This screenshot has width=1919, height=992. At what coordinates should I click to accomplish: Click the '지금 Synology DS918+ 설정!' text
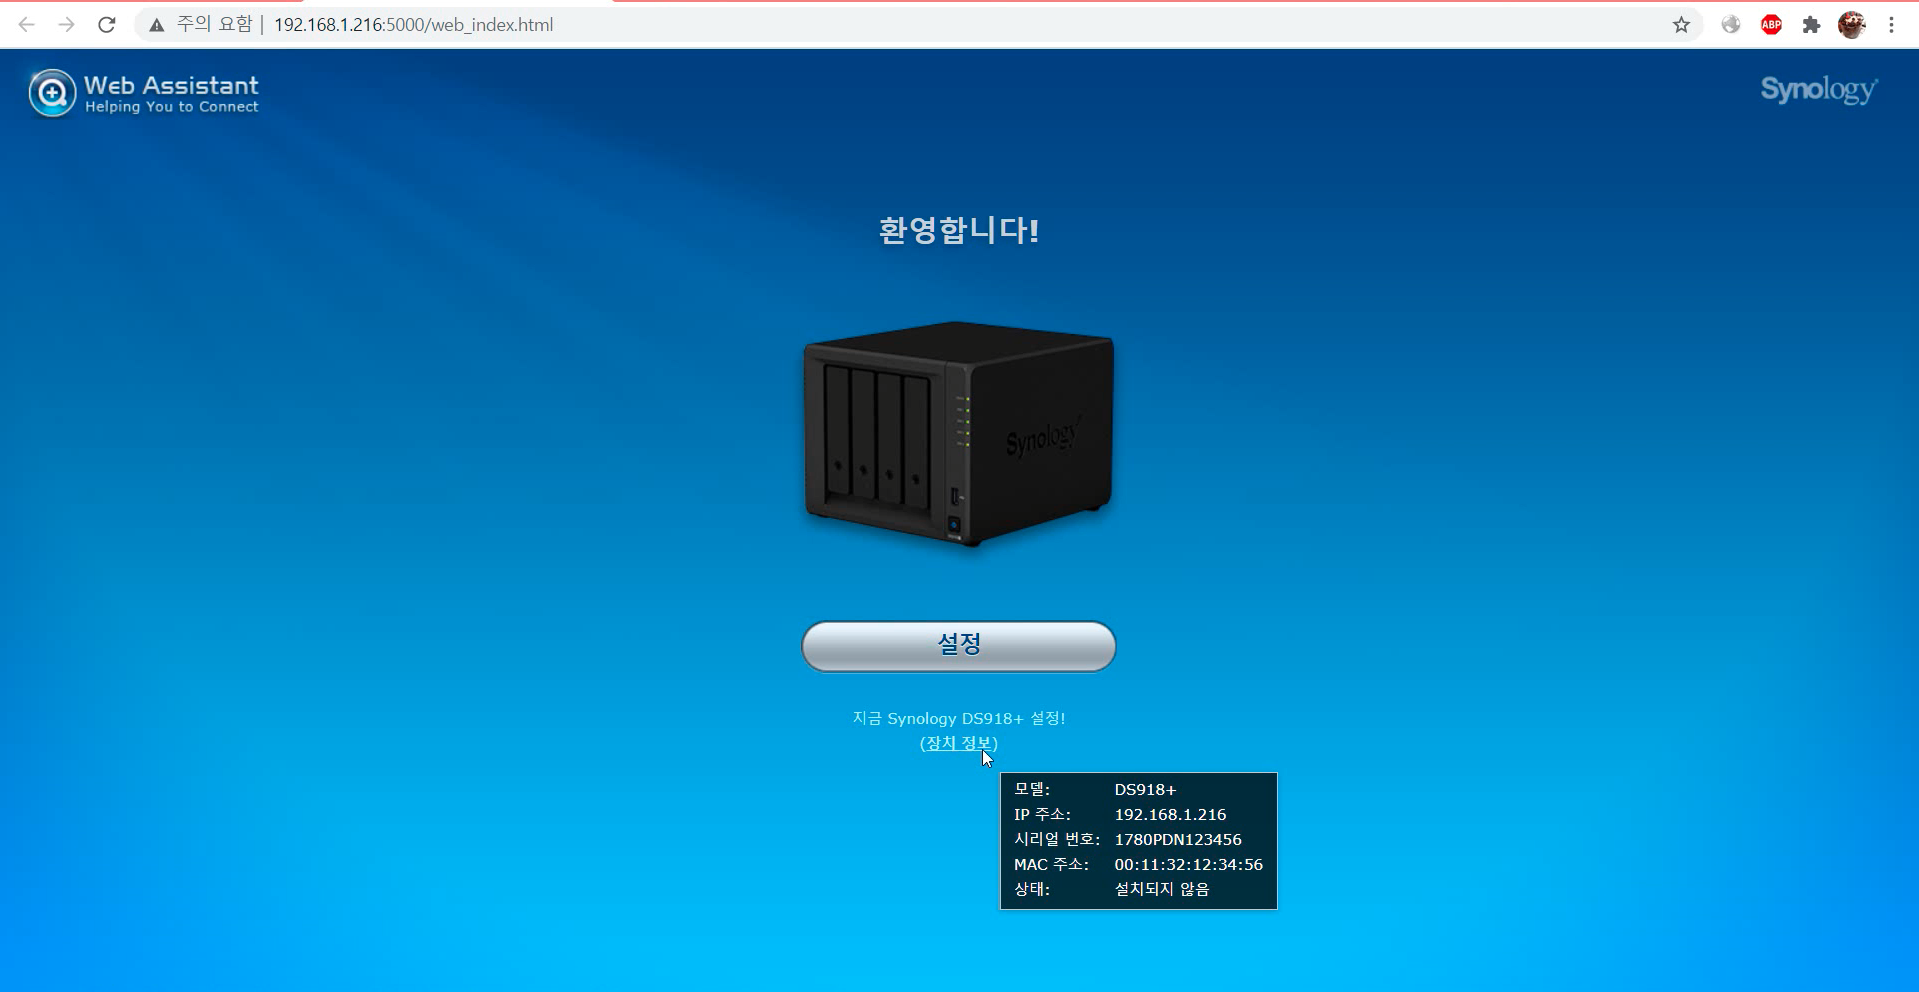coord(958,718)
